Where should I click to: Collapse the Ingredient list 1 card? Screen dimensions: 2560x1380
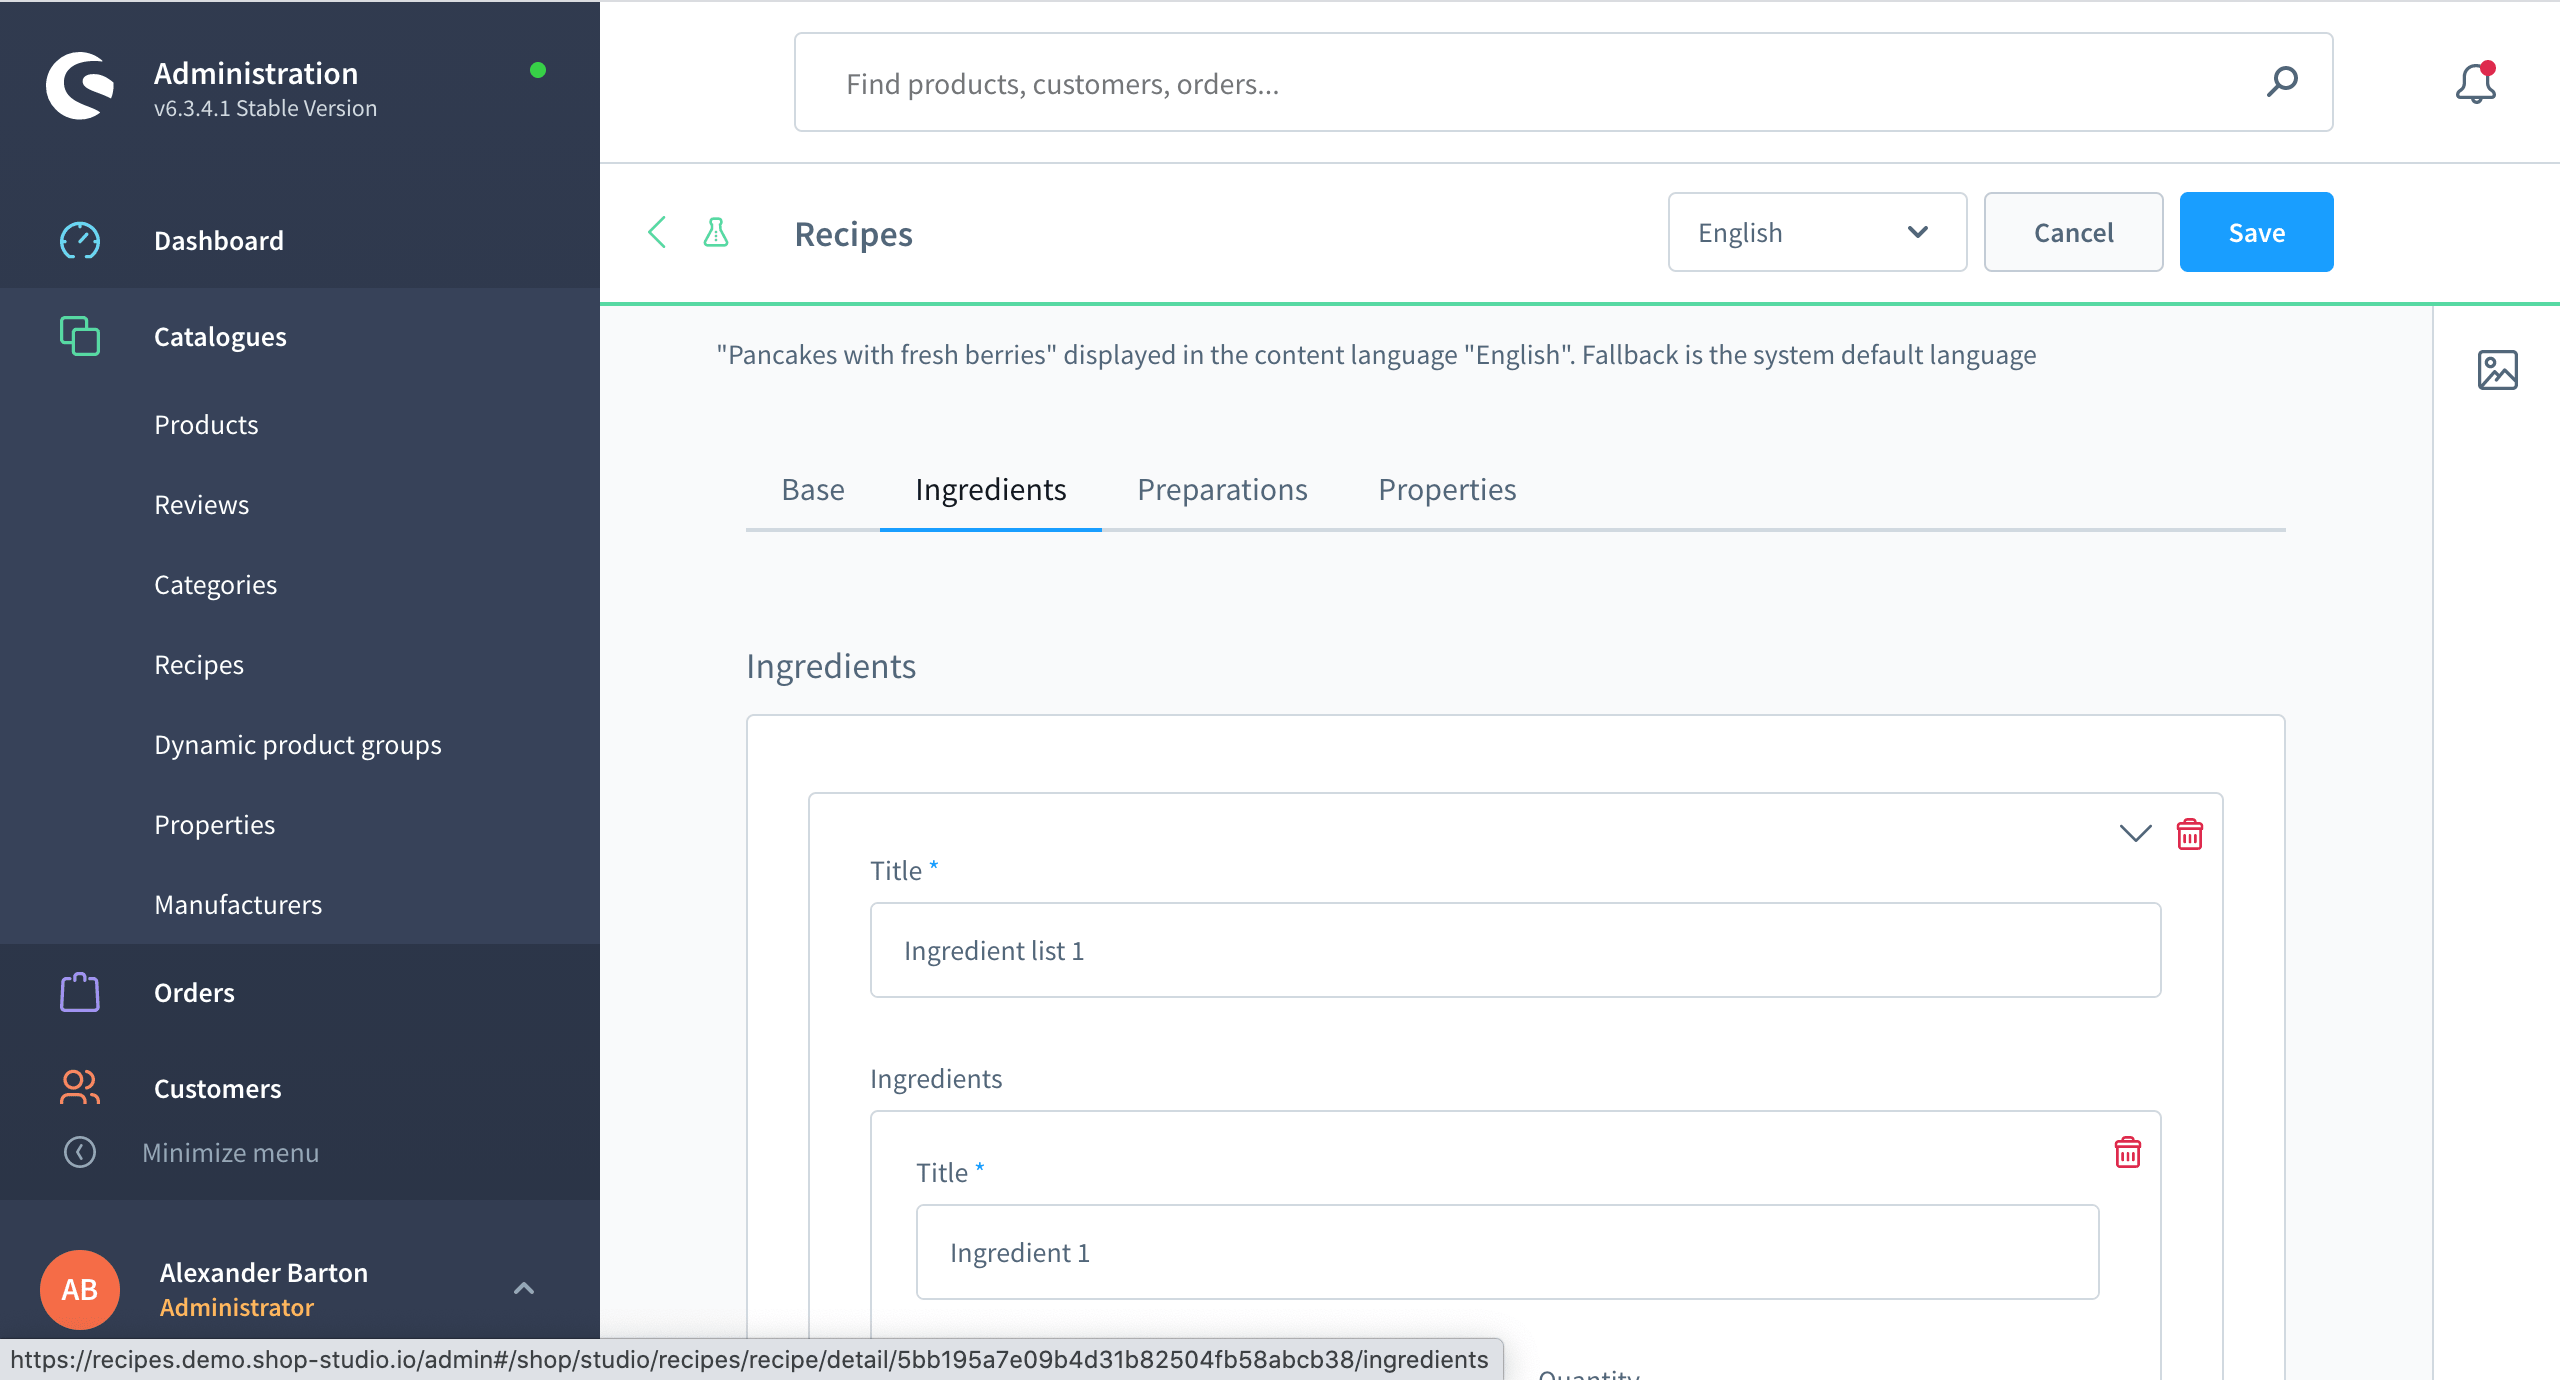pyautogui.click(x=2135, y=834)
